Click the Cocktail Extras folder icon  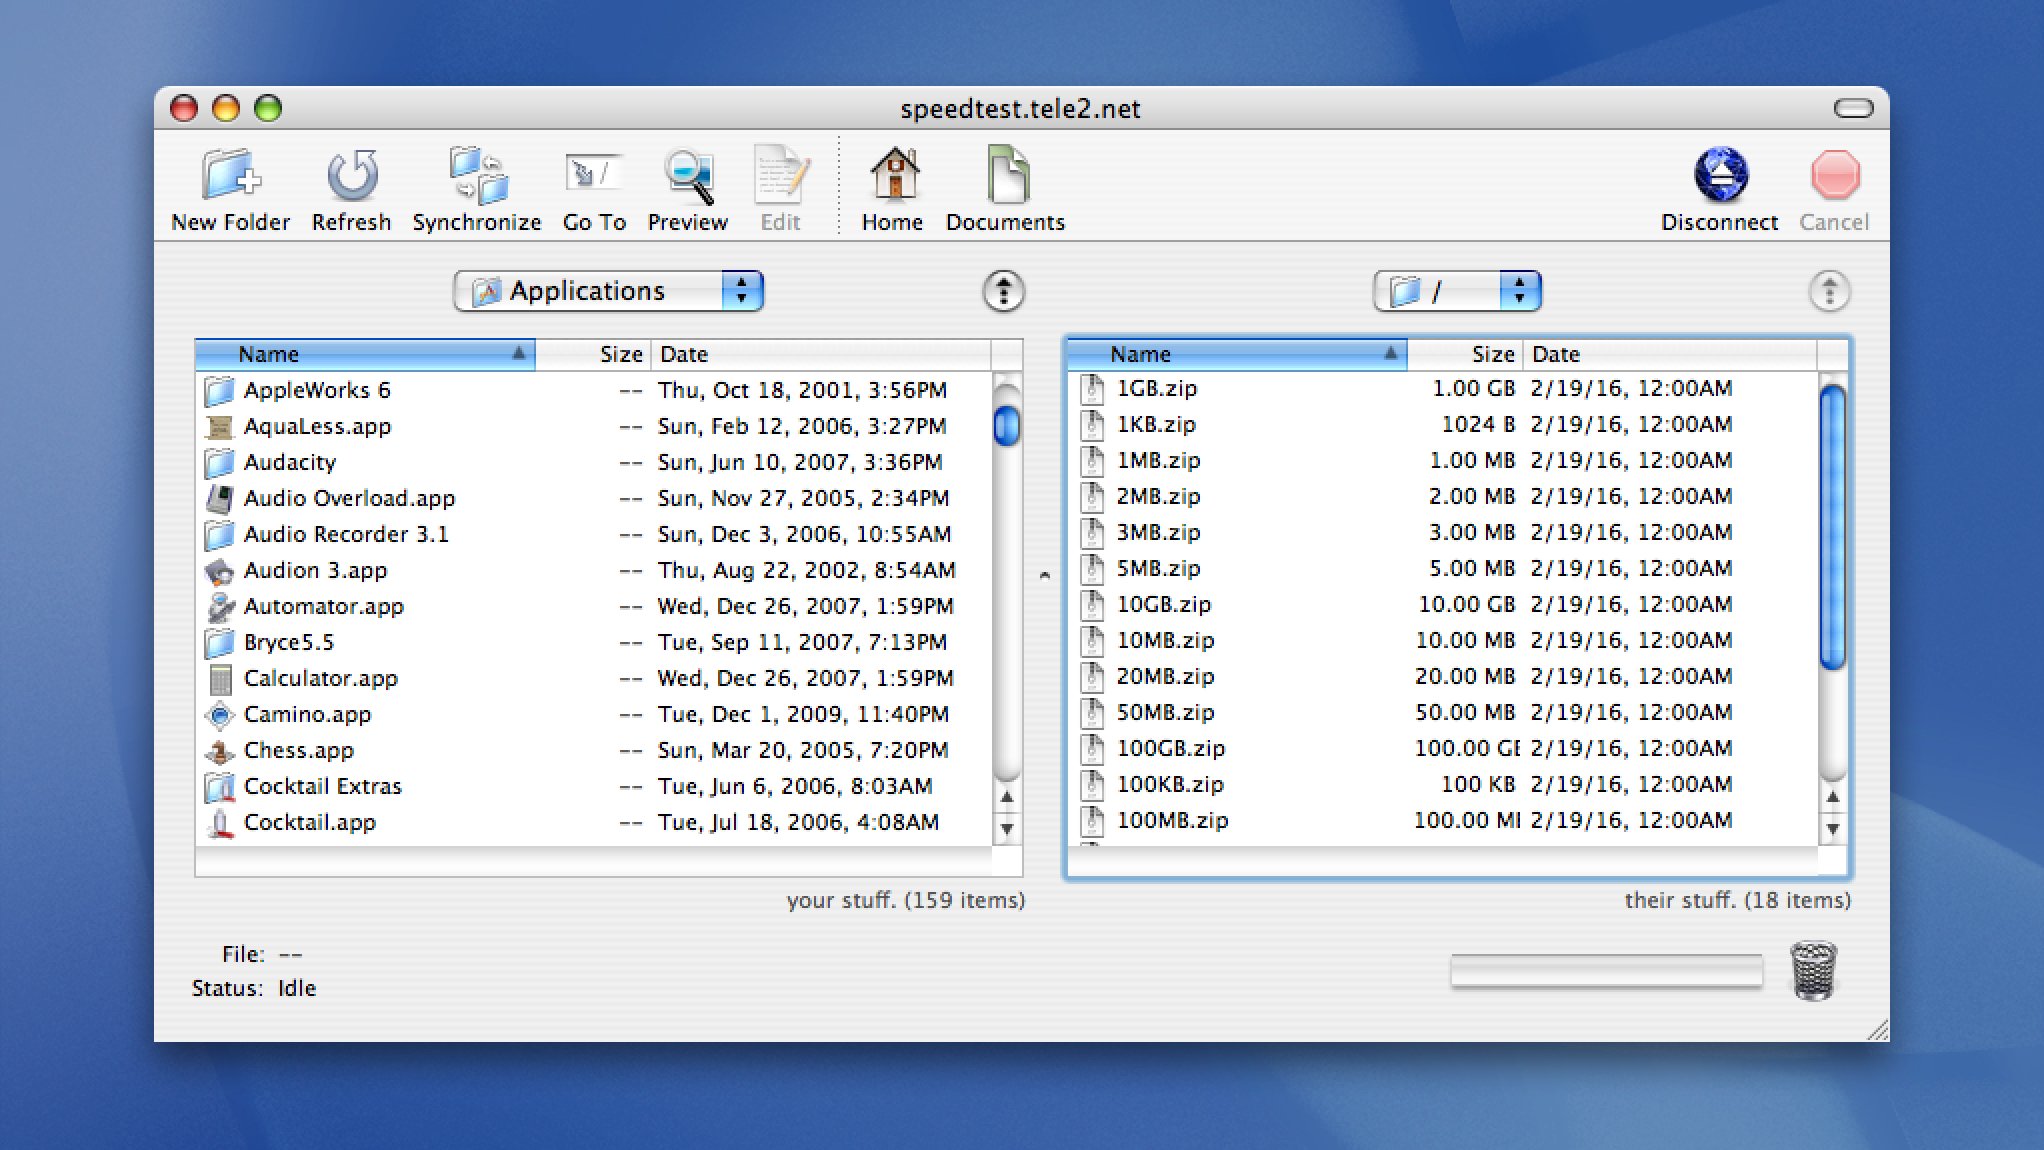click(x=219, y=786)
